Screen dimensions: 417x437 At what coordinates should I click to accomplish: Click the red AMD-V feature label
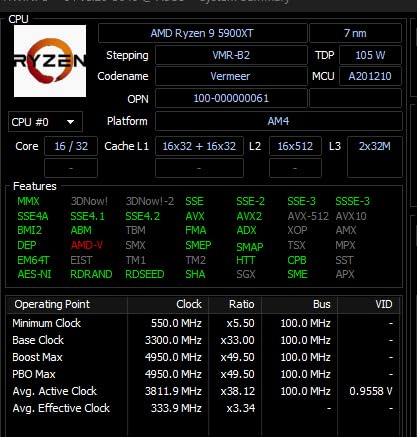click(x=87, y=245)
